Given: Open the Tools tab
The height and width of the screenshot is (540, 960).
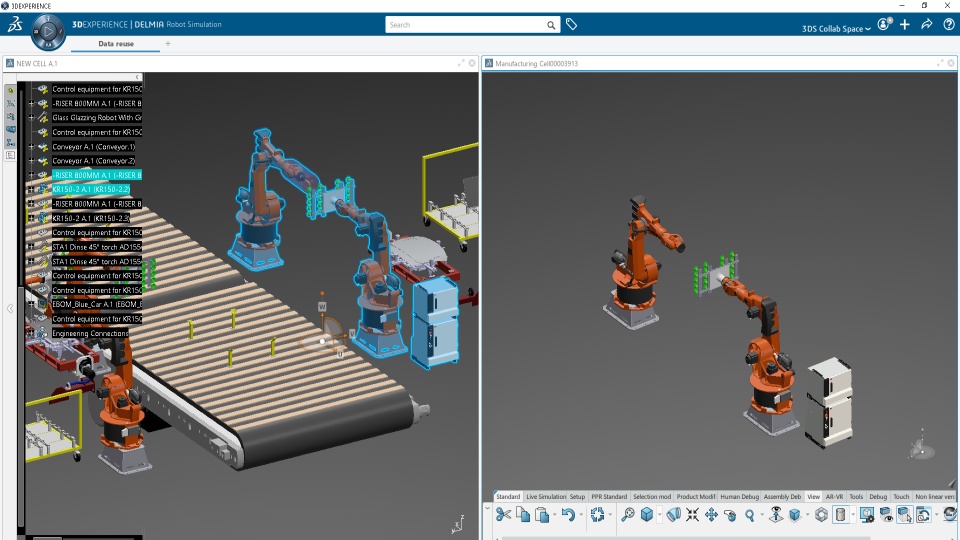Looking at the screenshot, I should (856, 497).
